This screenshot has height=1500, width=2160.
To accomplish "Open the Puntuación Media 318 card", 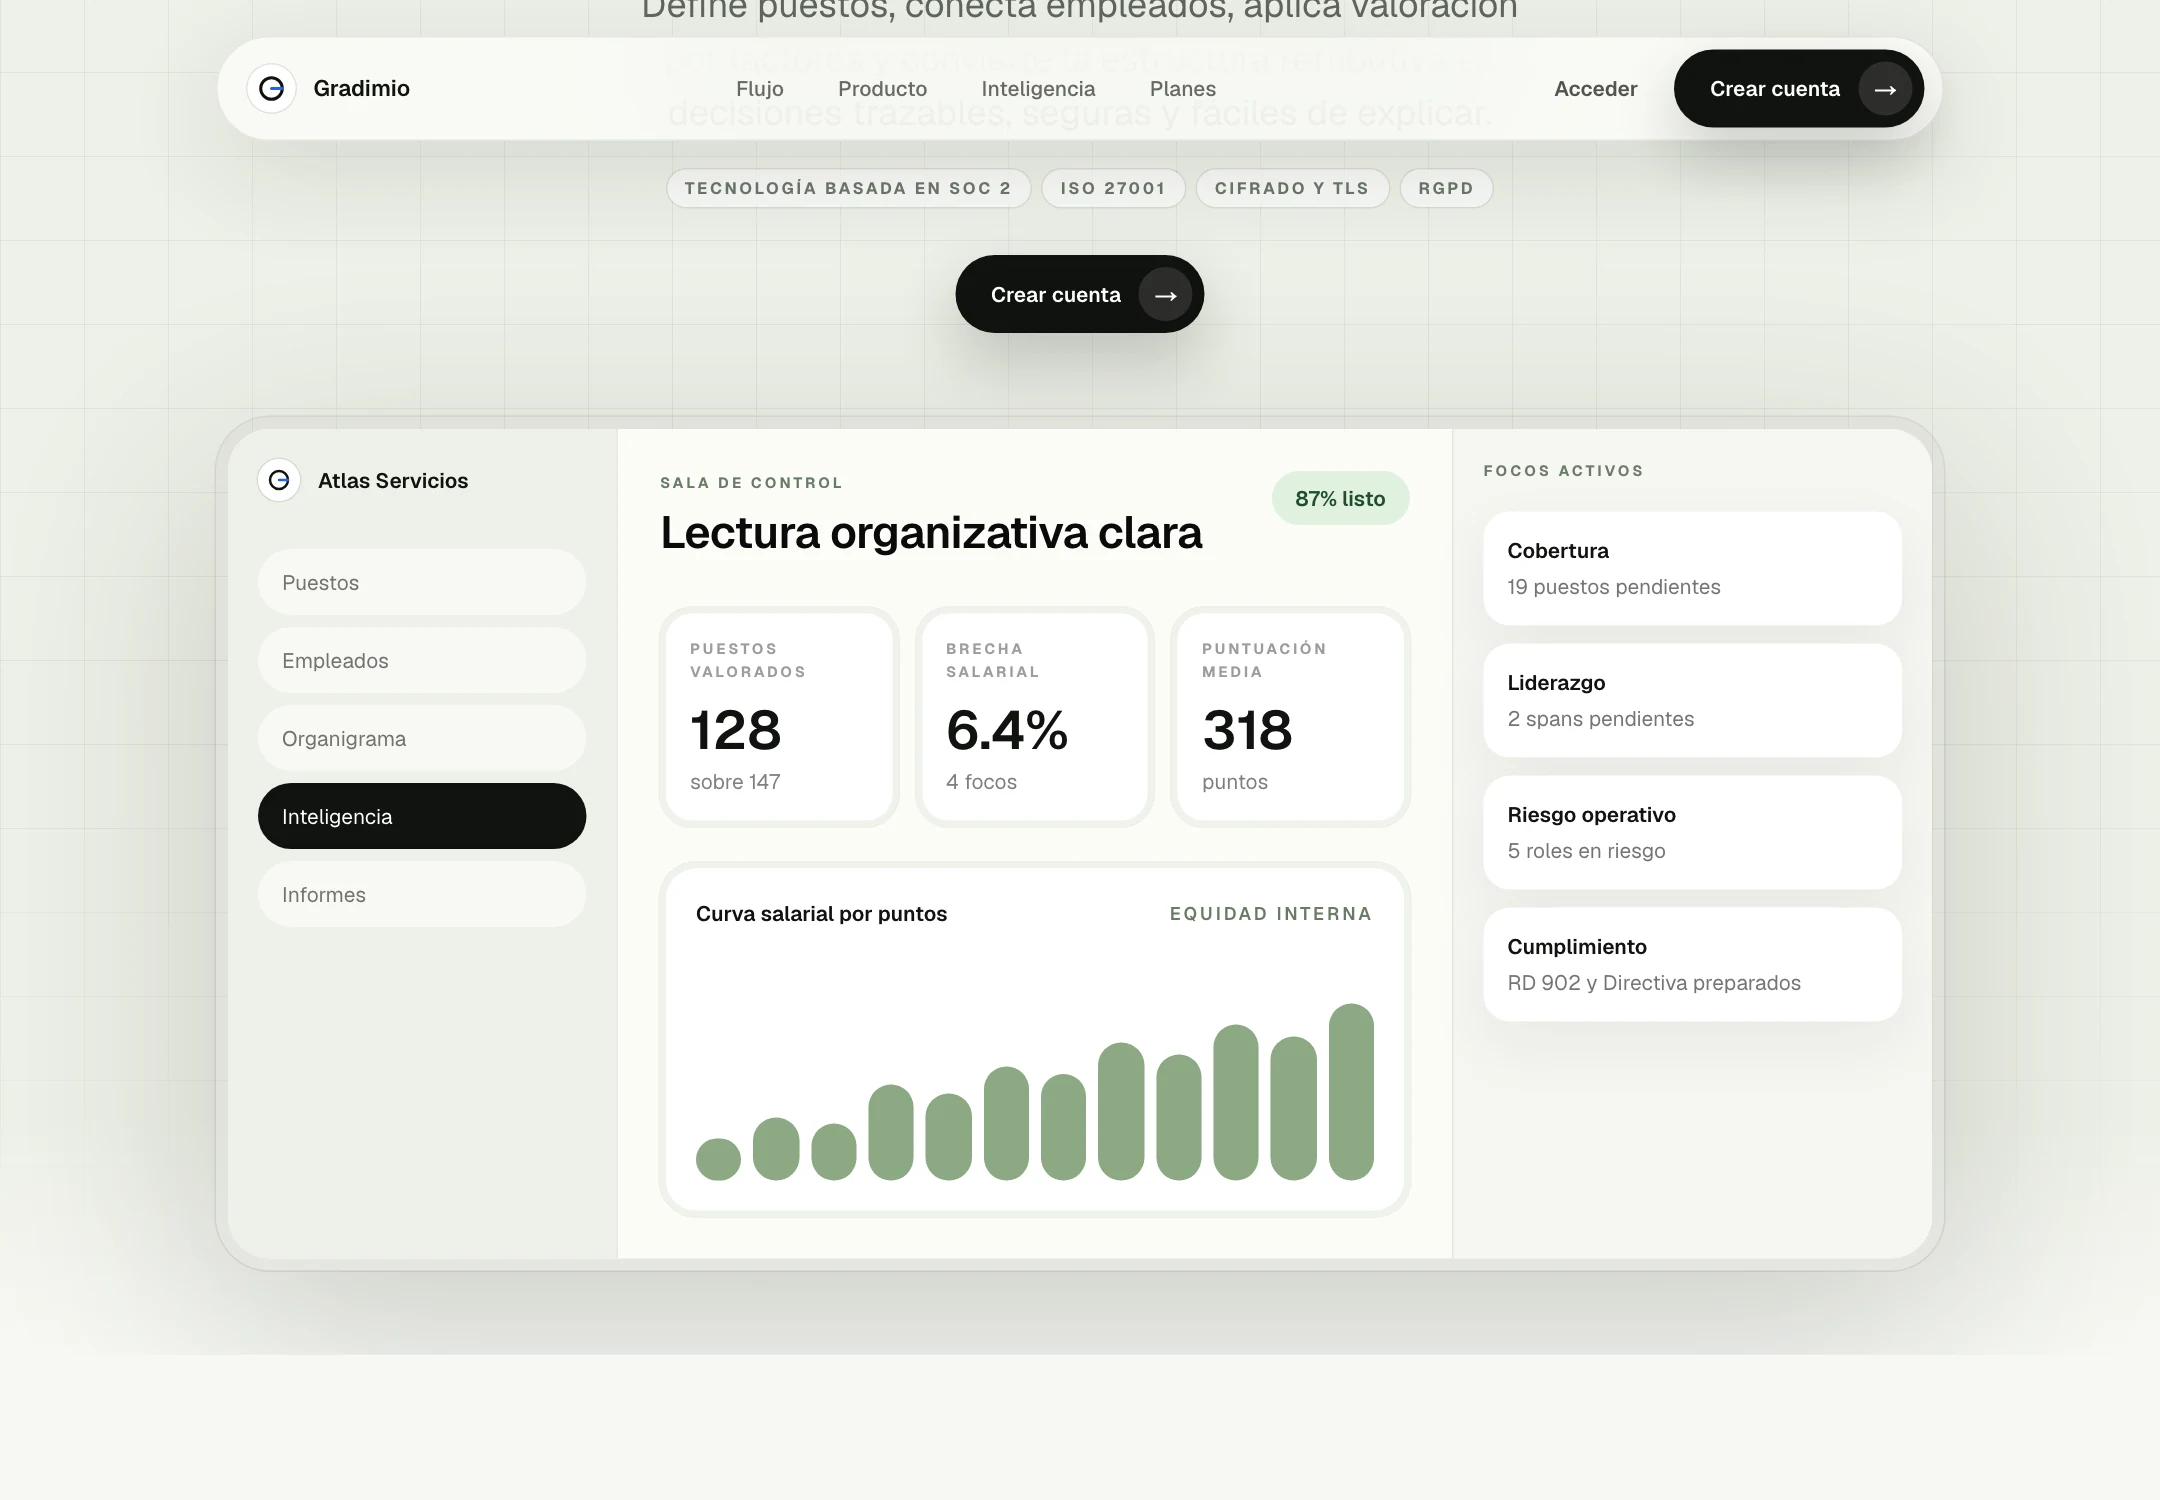I will pyautogui.click(x=1291, y=717).
